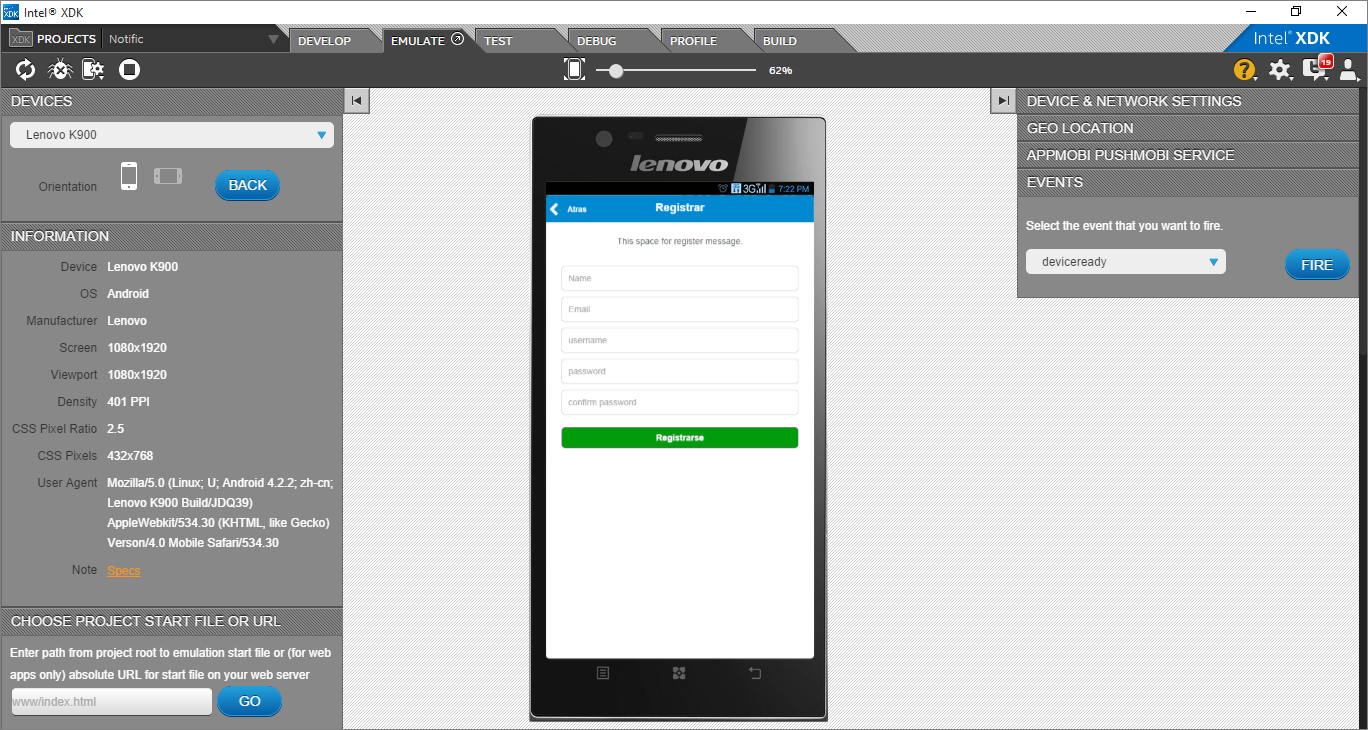Select landscape orientation
This screenshot has width=1368, height=730.
tap(168, 176)
